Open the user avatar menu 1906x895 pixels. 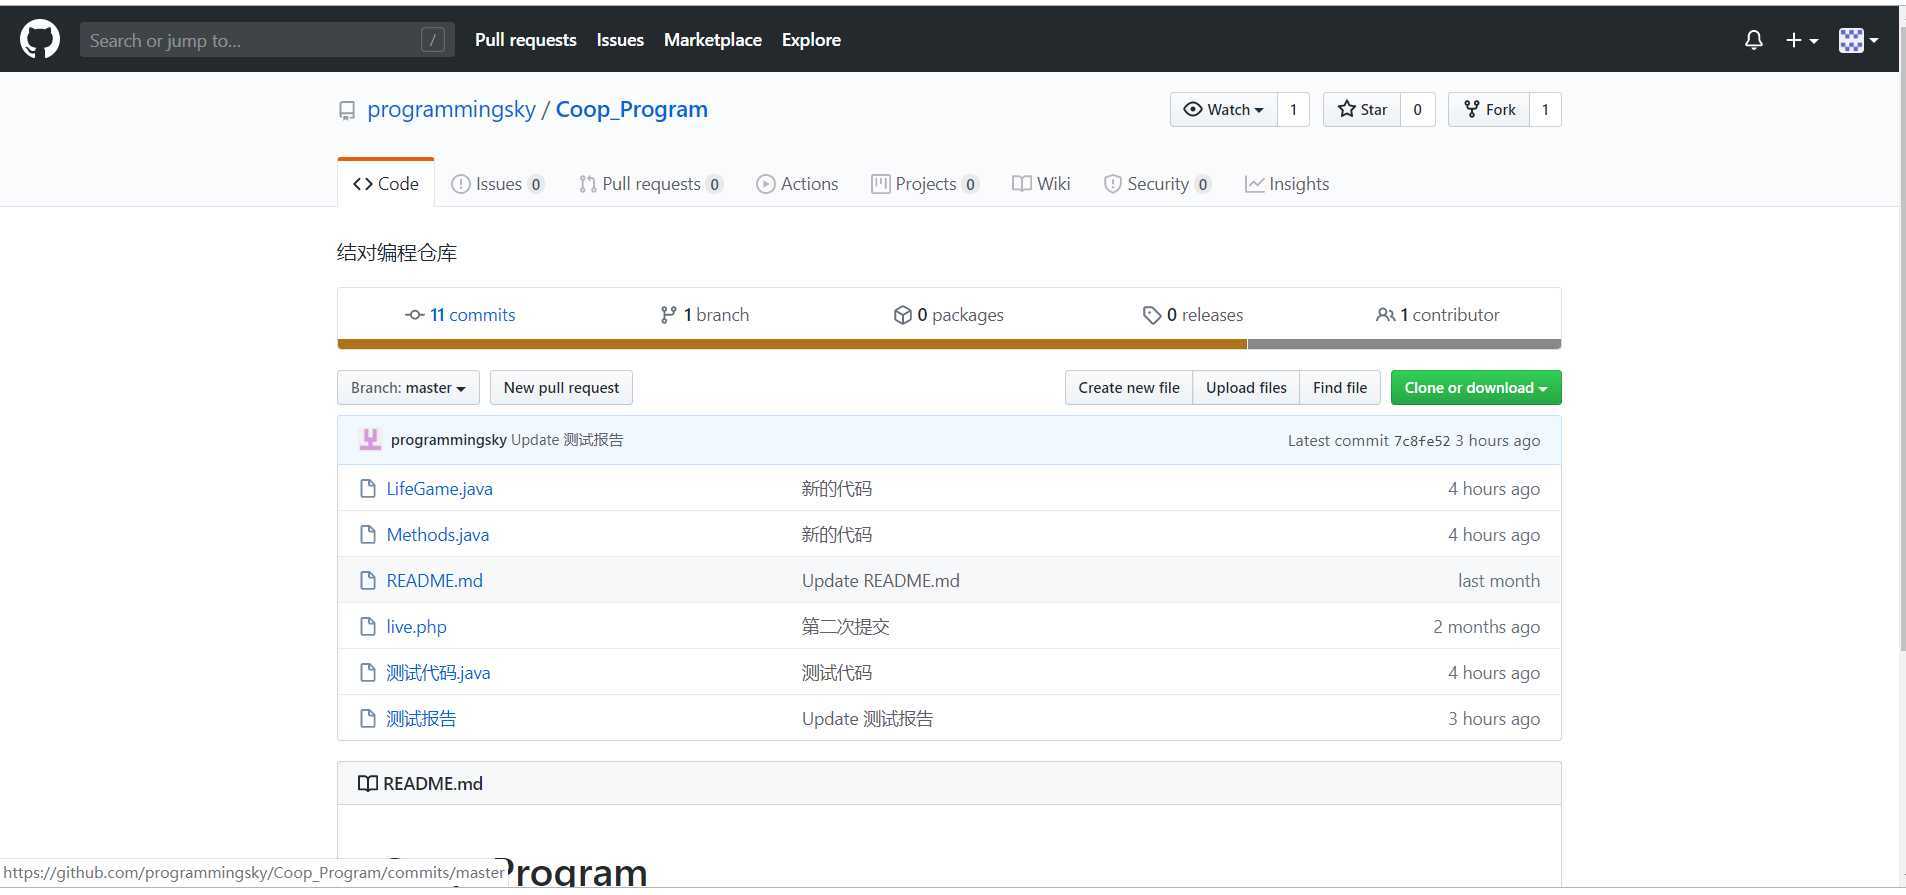(1858, 40)
